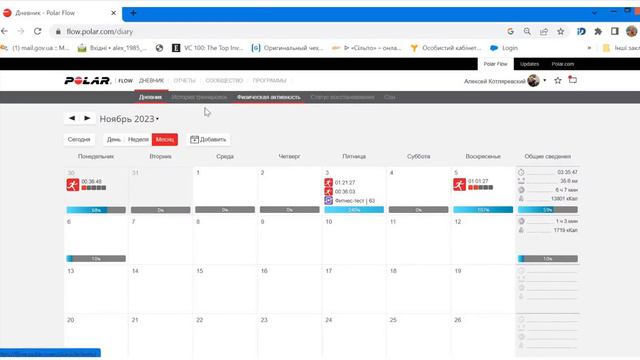640x360 pixels.
Task: Open the running workout icon on October 30
Action: tap(73, 185)
